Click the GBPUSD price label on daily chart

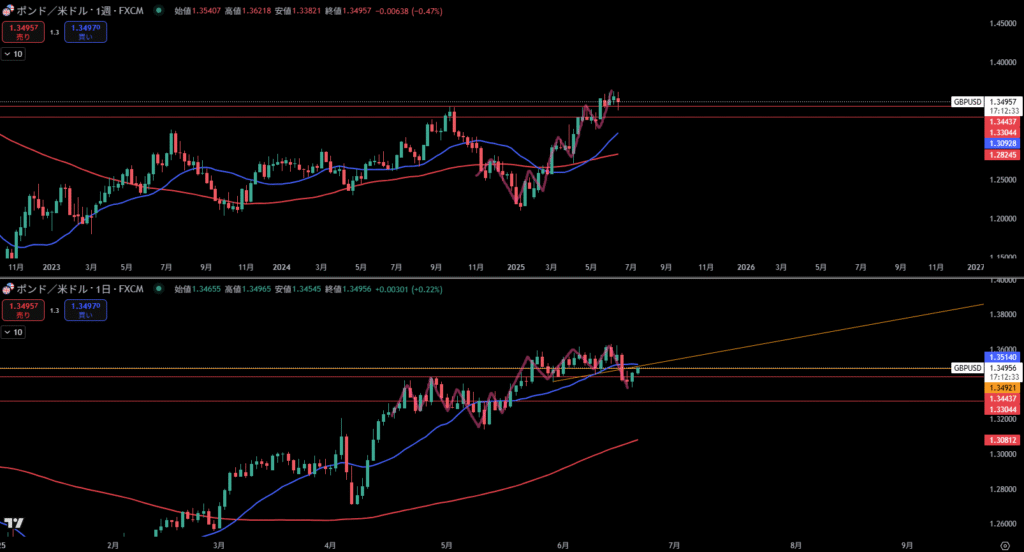pyautogui.click(x=967, y=368)
